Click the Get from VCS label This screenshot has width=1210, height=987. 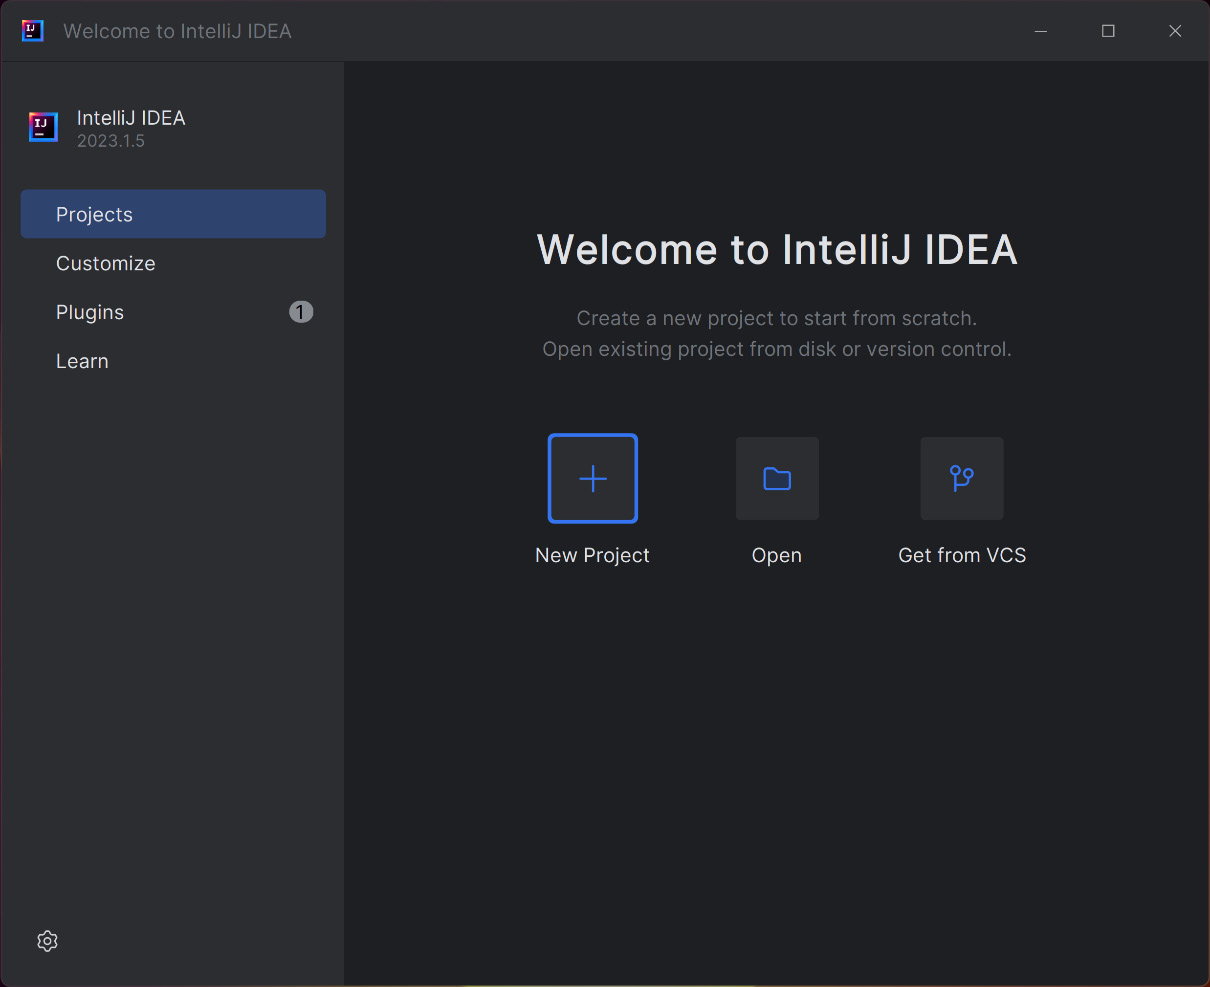click(962, 555)
